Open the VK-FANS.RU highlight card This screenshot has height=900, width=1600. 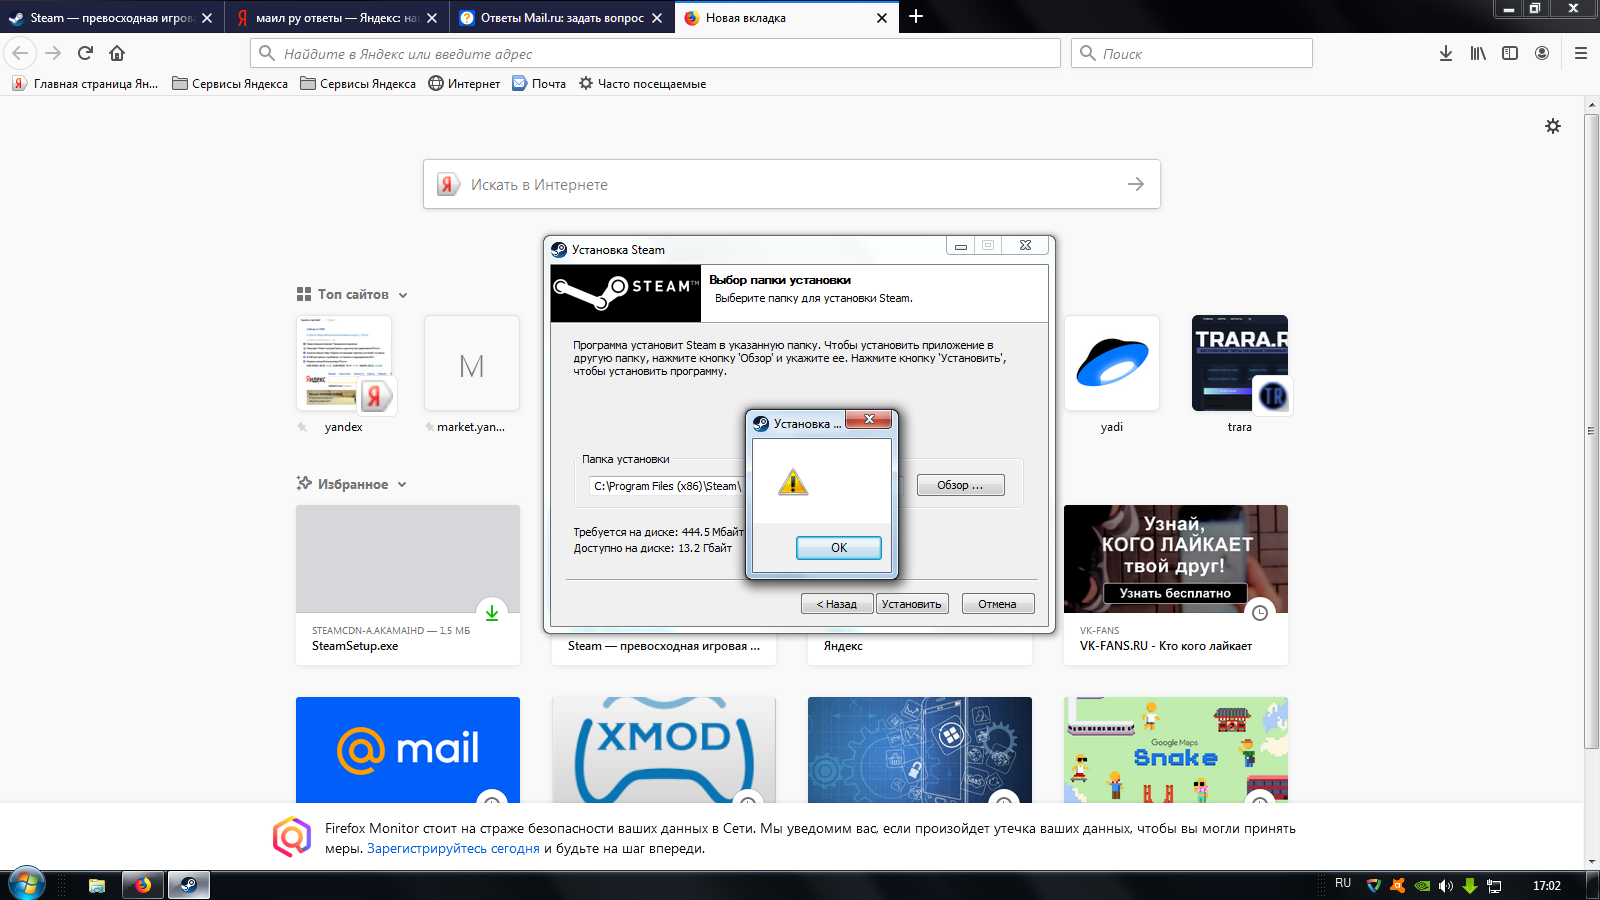[1176, 585]
